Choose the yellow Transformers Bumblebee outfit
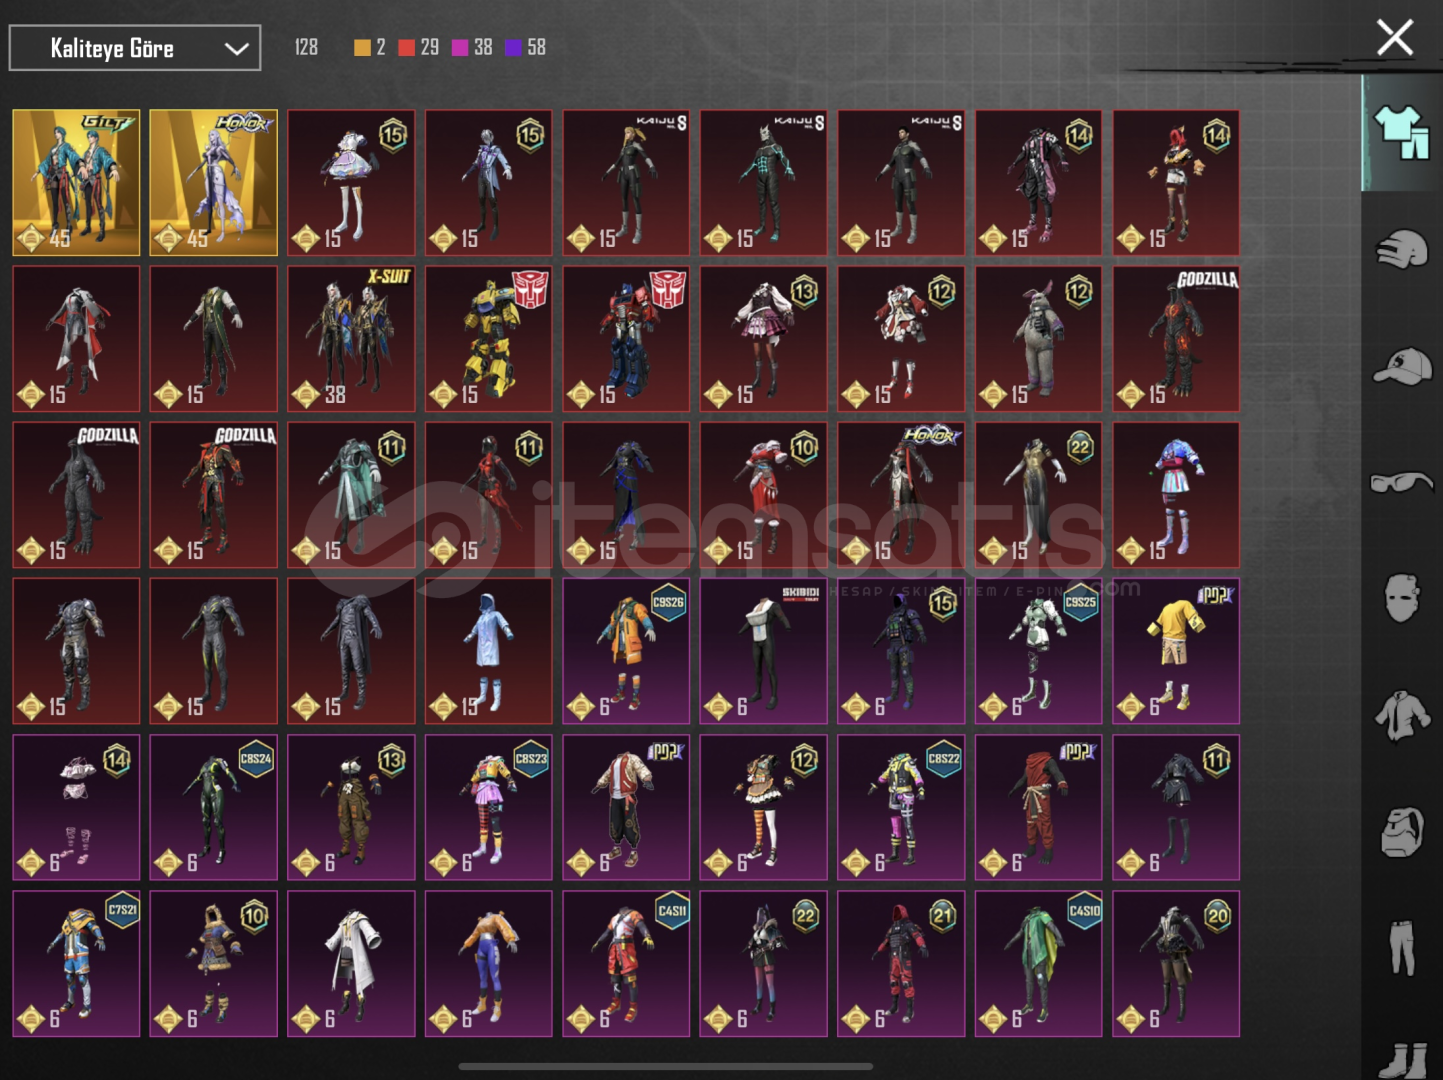1443x1080 pixels. pos(489,339)
